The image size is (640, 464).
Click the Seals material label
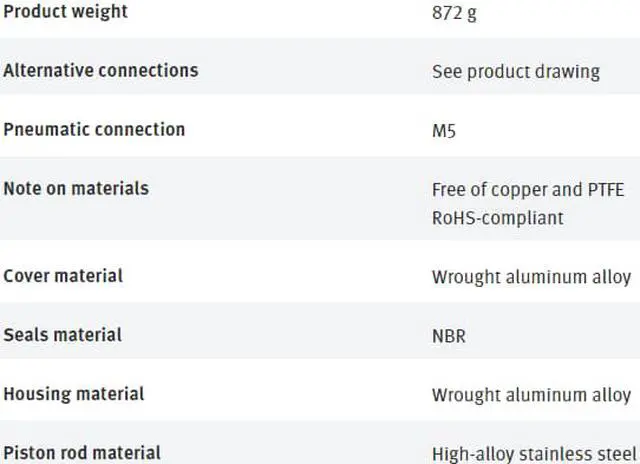pyautogui.click(x=63, y=334)
